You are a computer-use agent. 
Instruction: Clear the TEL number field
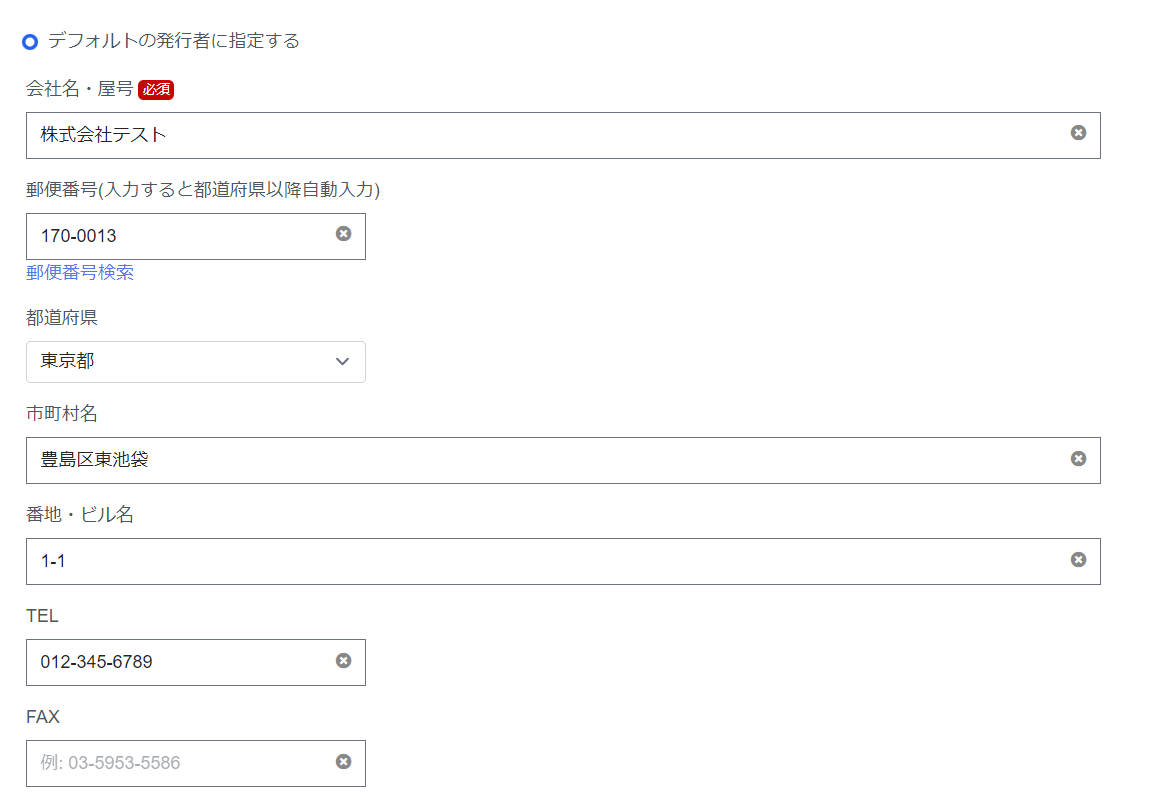click(x=343, y=660)
